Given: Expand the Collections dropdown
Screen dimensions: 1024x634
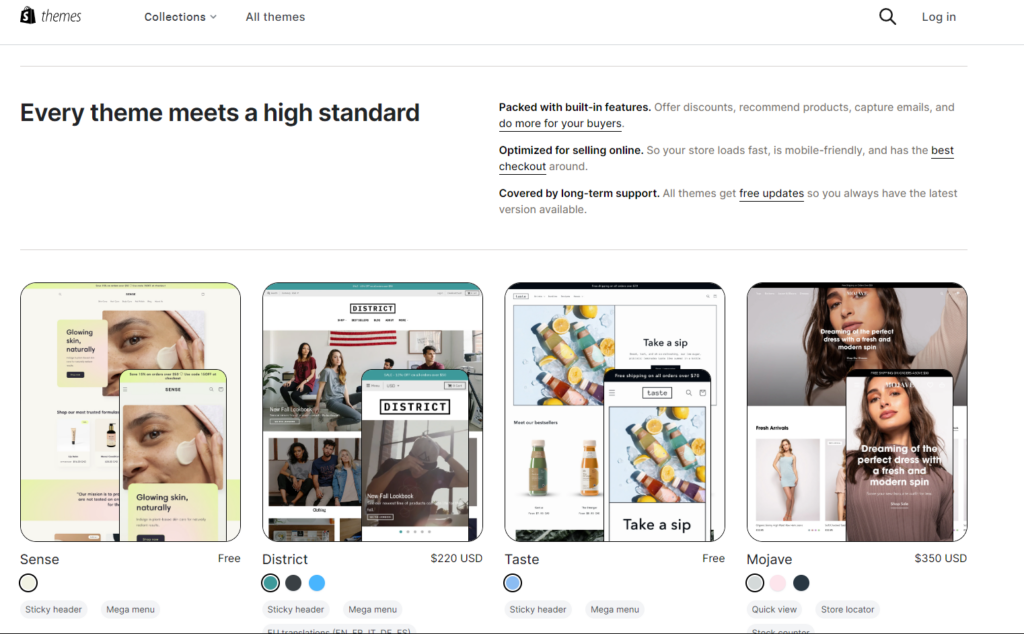Looking at the screenshot, I should coord(180,16).
